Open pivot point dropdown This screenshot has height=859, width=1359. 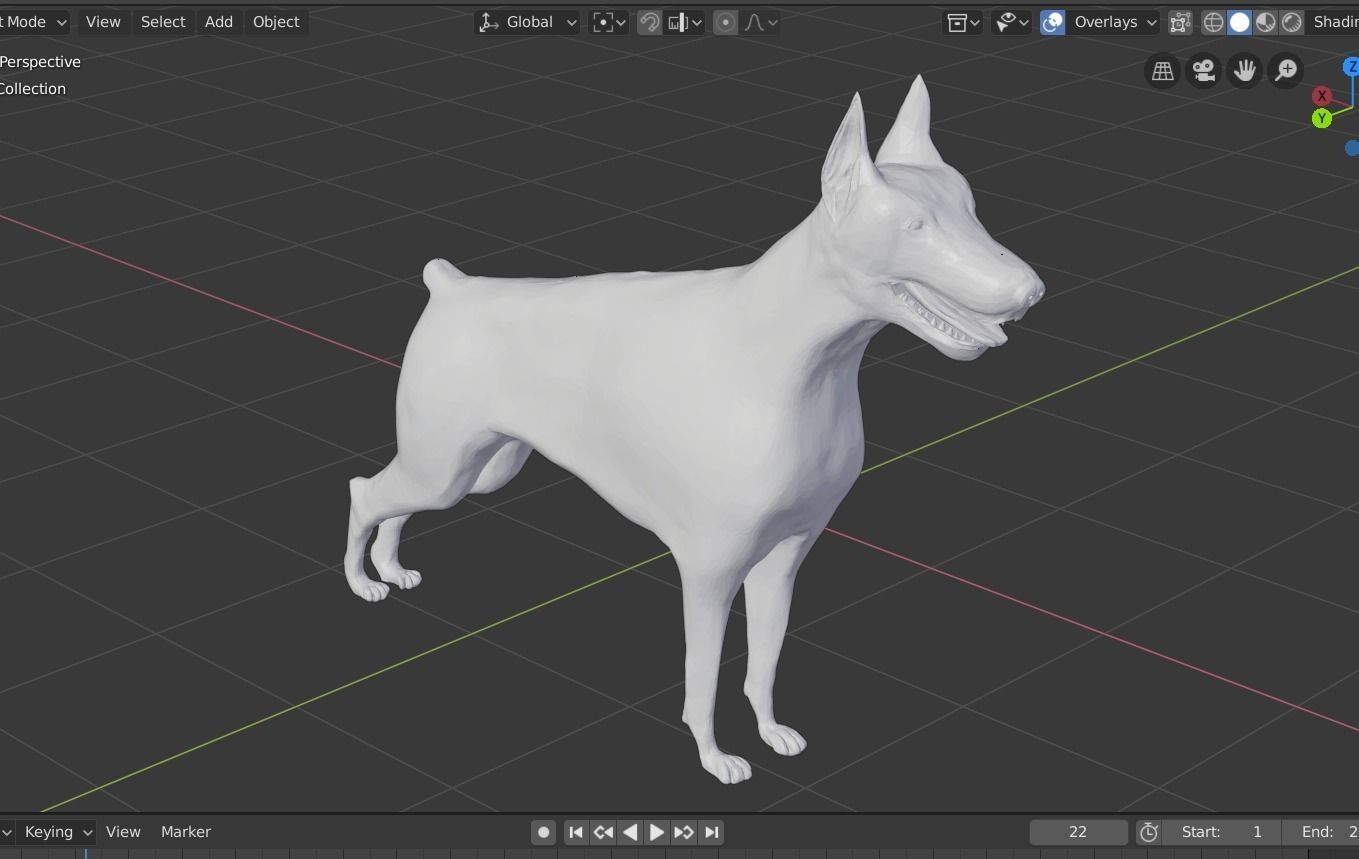point(609,22)
